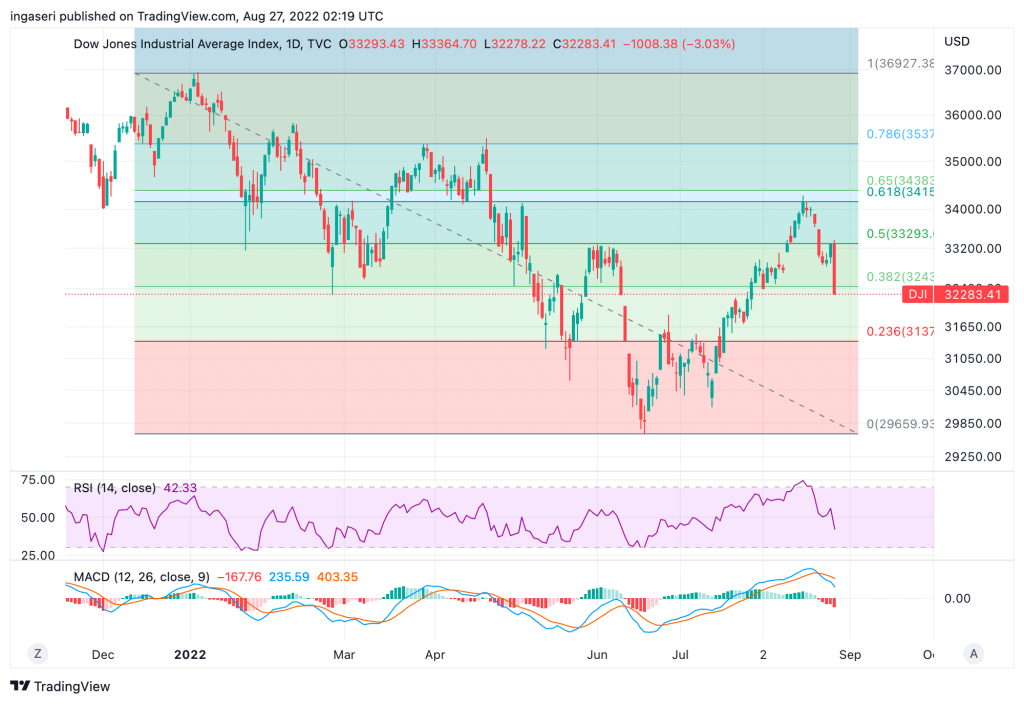Click the Sep label on time axis
Viewport: 1024px width, 704px height.
[x=850, y=654]
